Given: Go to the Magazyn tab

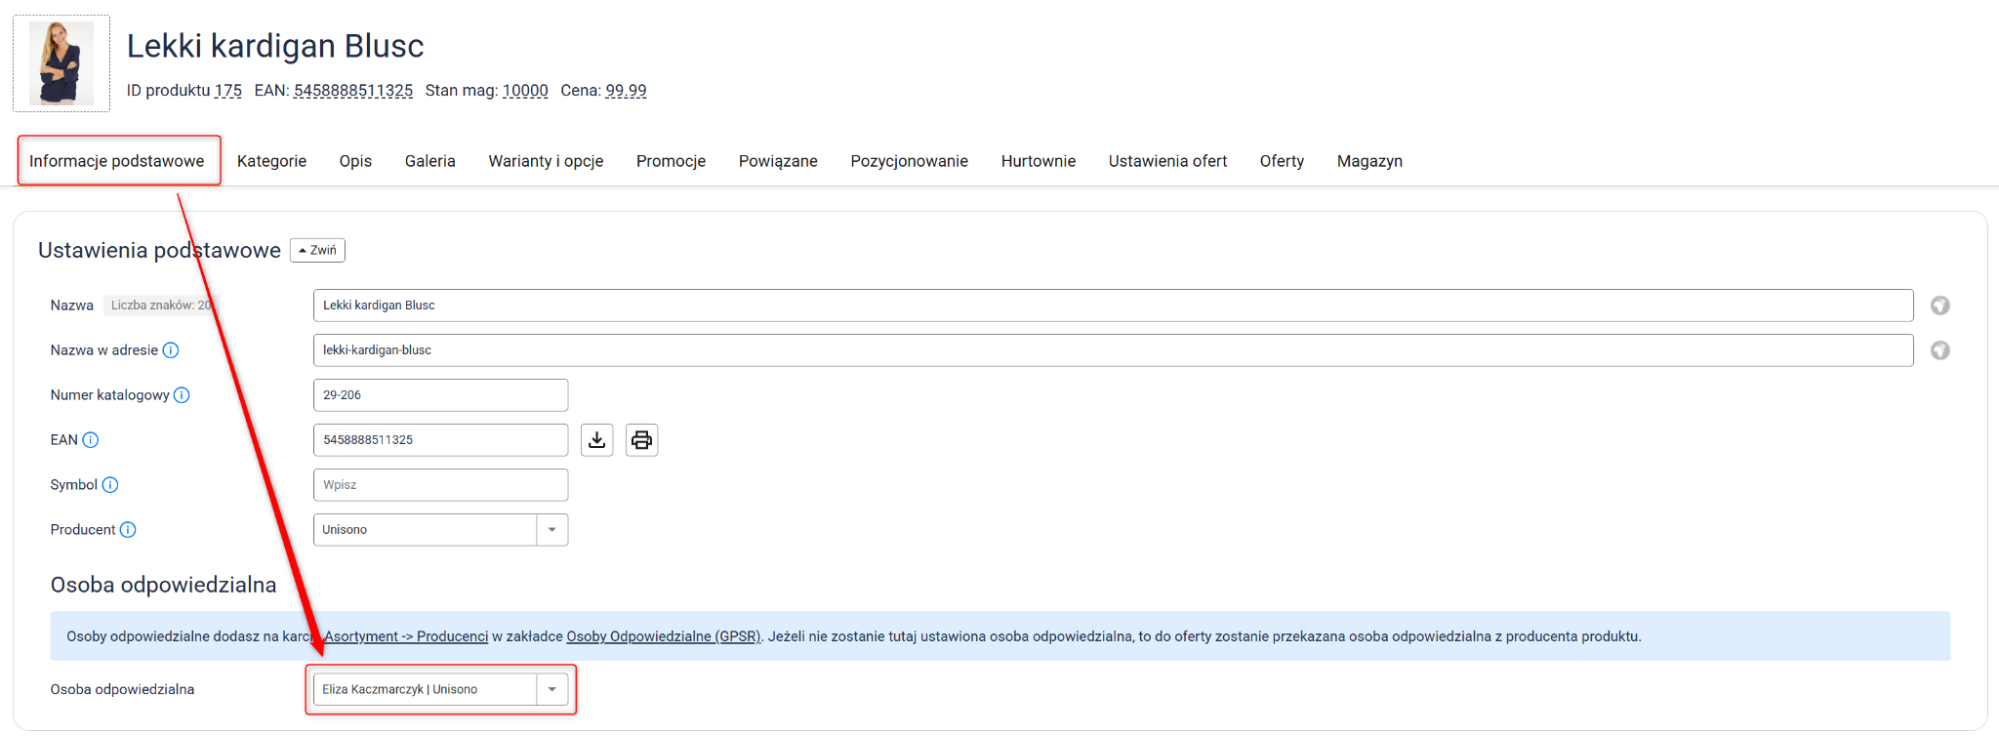Looking at the screenshot, I should tap(1369, 161).
